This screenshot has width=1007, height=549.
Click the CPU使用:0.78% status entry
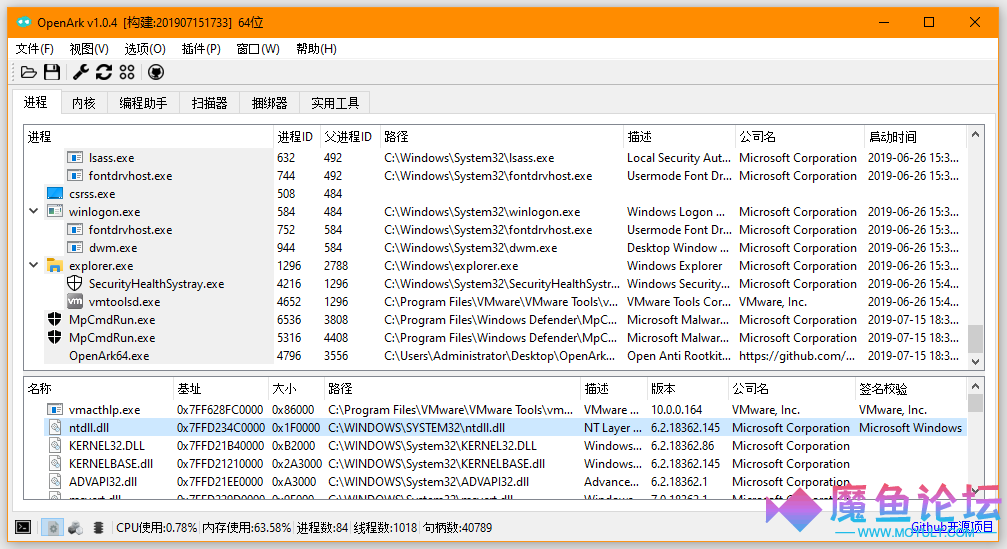[156, 528]
